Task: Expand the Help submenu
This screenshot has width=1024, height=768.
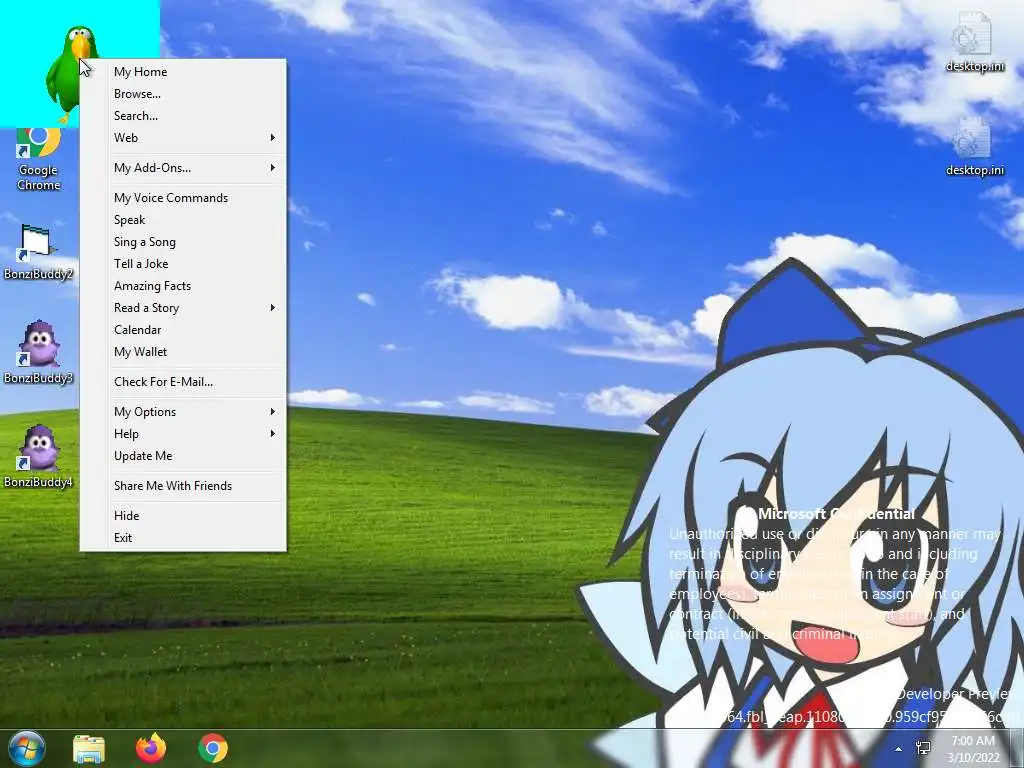Action: click(183, 434)
